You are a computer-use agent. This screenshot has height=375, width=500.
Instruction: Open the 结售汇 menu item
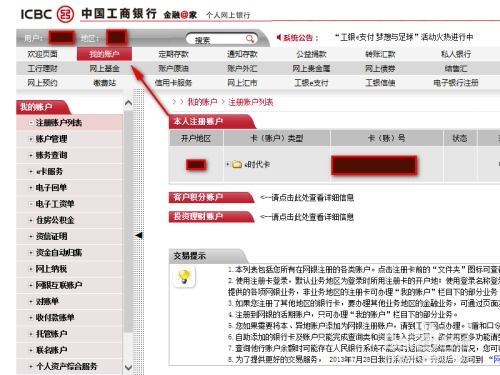point(456,69)
